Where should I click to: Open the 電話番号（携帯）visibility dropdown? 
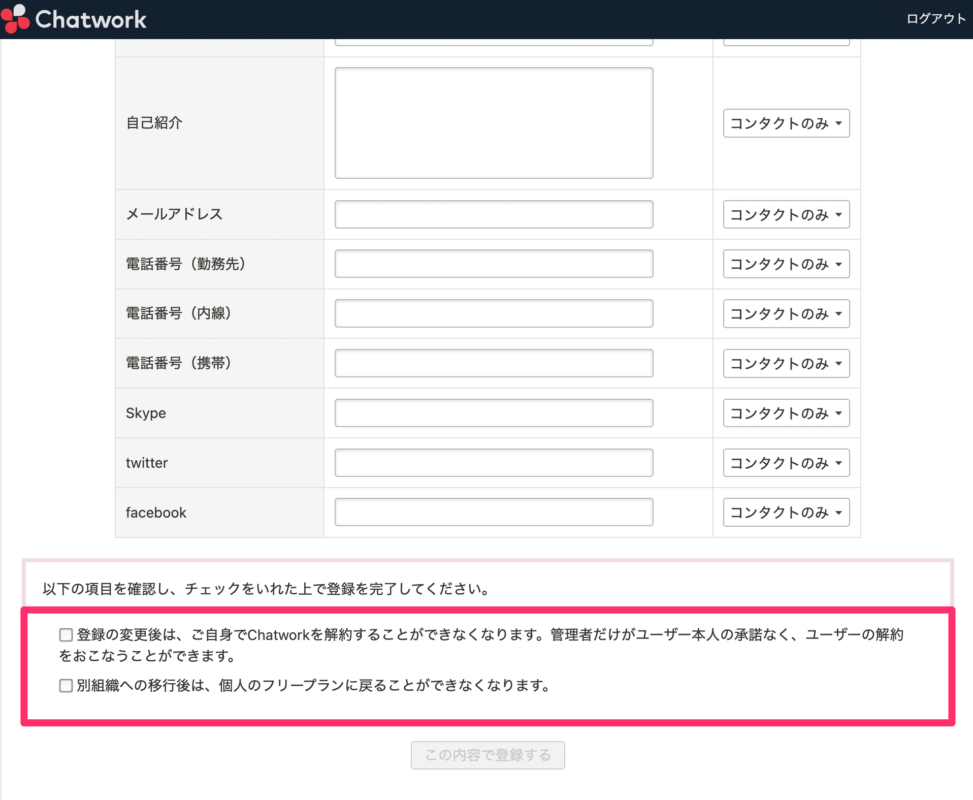point(786,362)
